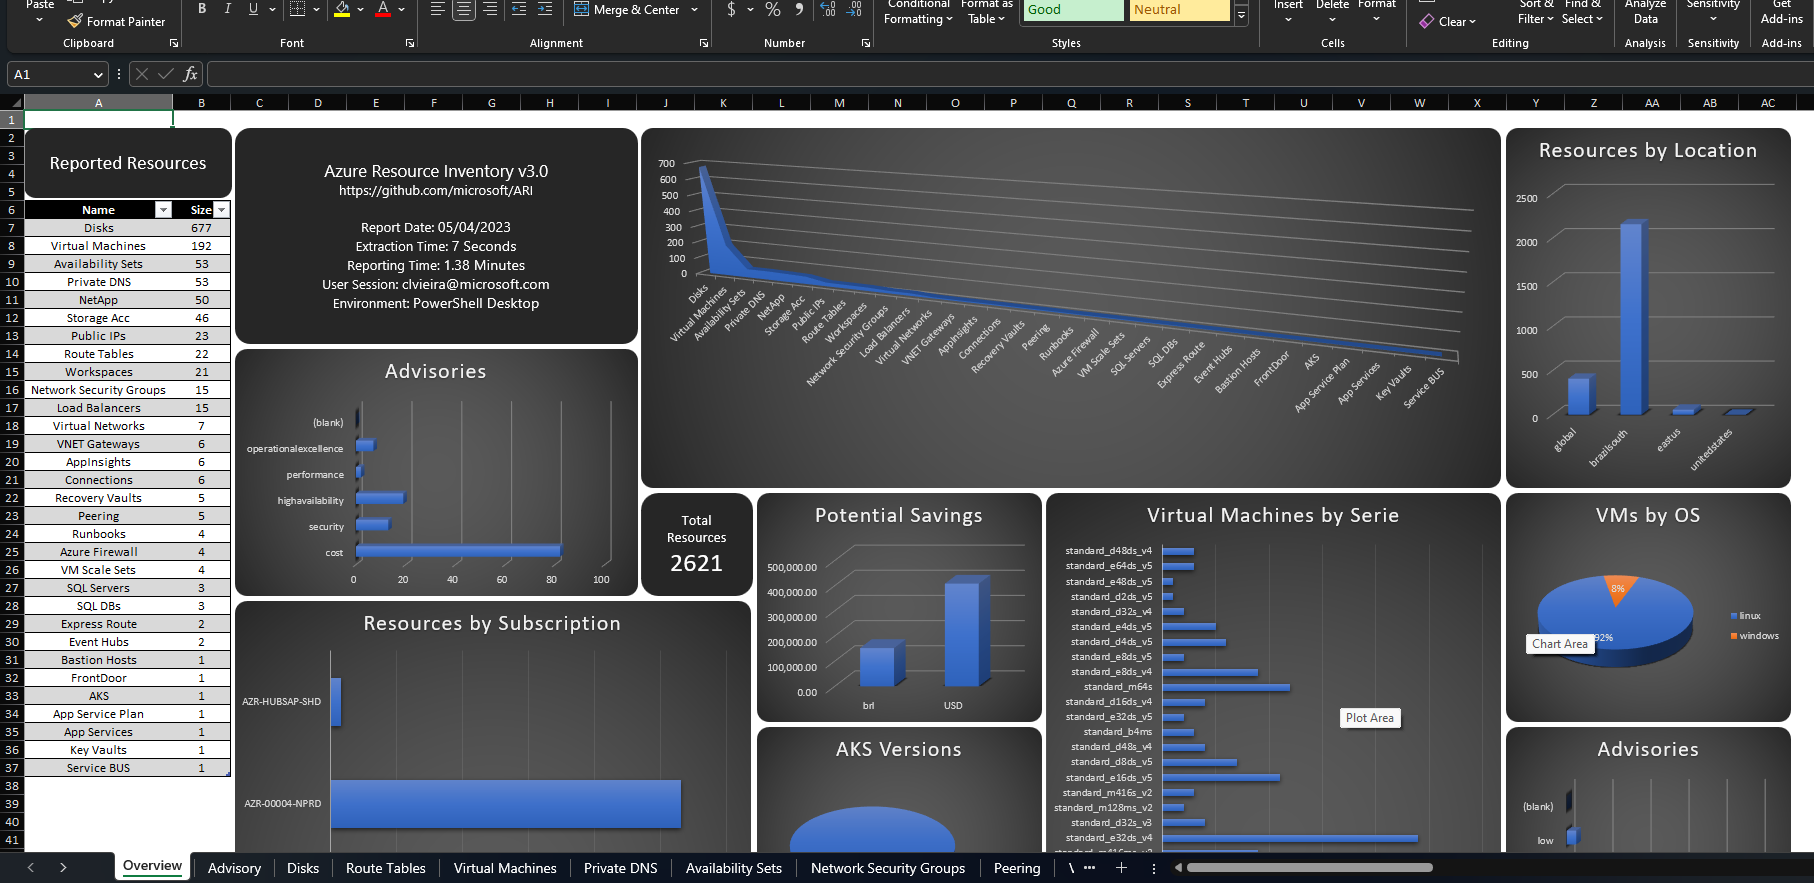Switch to Private DNS sheet

pos(621,868)
